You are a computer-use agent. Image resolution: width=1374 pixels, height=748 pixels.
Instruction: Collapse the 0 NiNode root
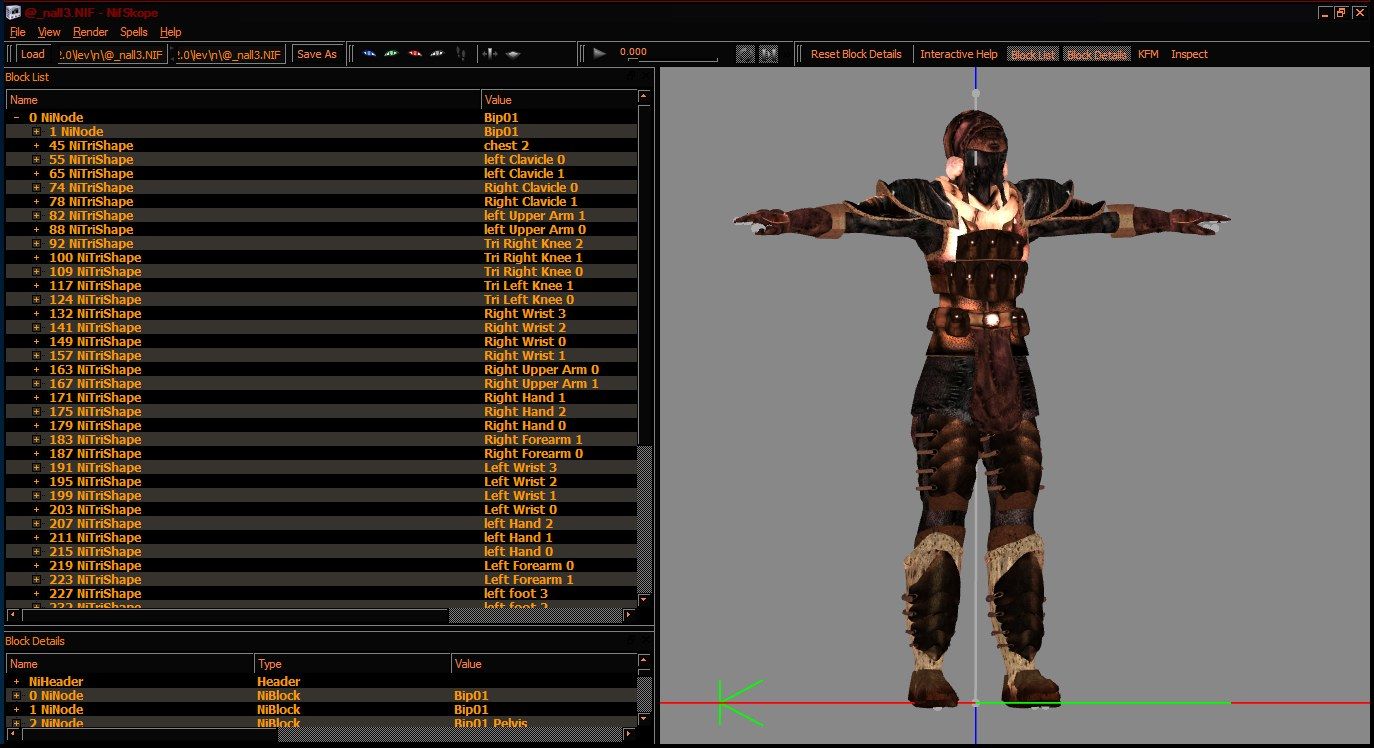[16, 118]
